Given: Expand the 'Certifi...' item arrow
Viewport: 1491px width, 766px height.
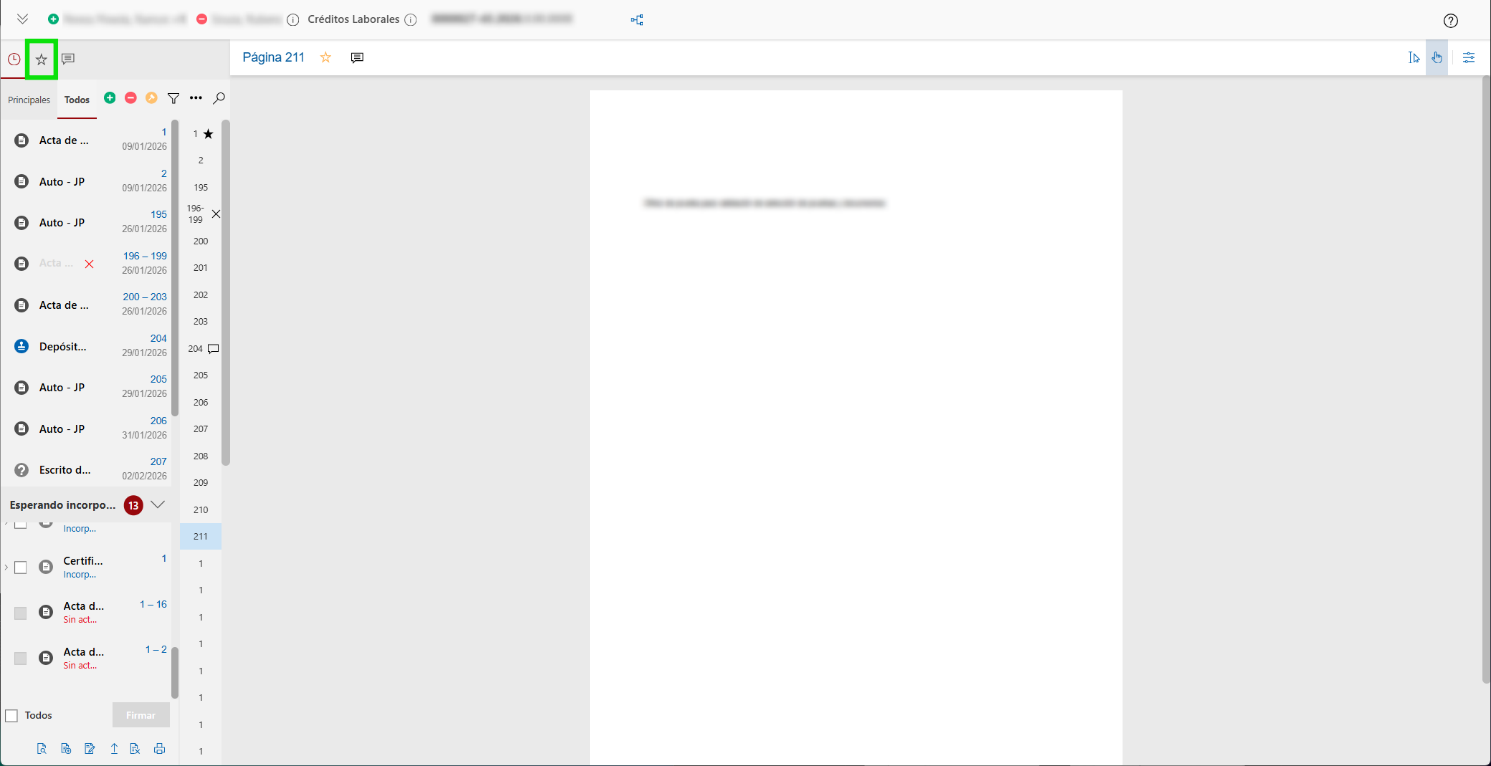Looking at the screenshot, I should pyautogui.click(x=6, y=567).
